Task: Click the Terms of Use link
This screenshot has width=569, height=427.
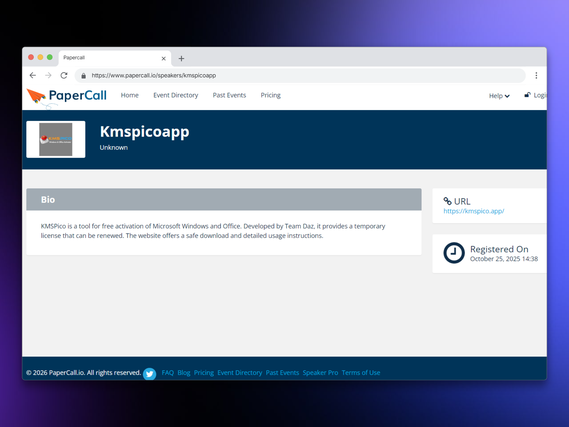Action: pos(361,373)
